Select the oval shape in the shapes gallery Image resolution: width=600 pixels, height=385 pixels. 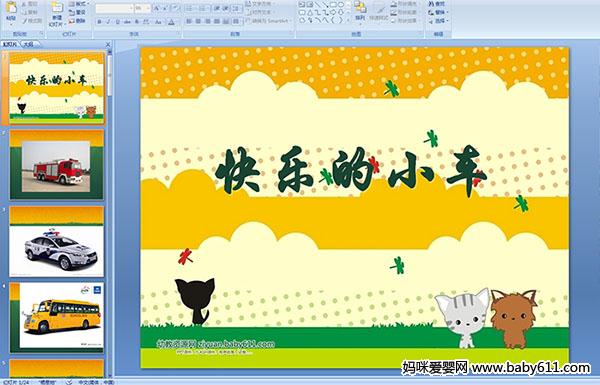341,4
